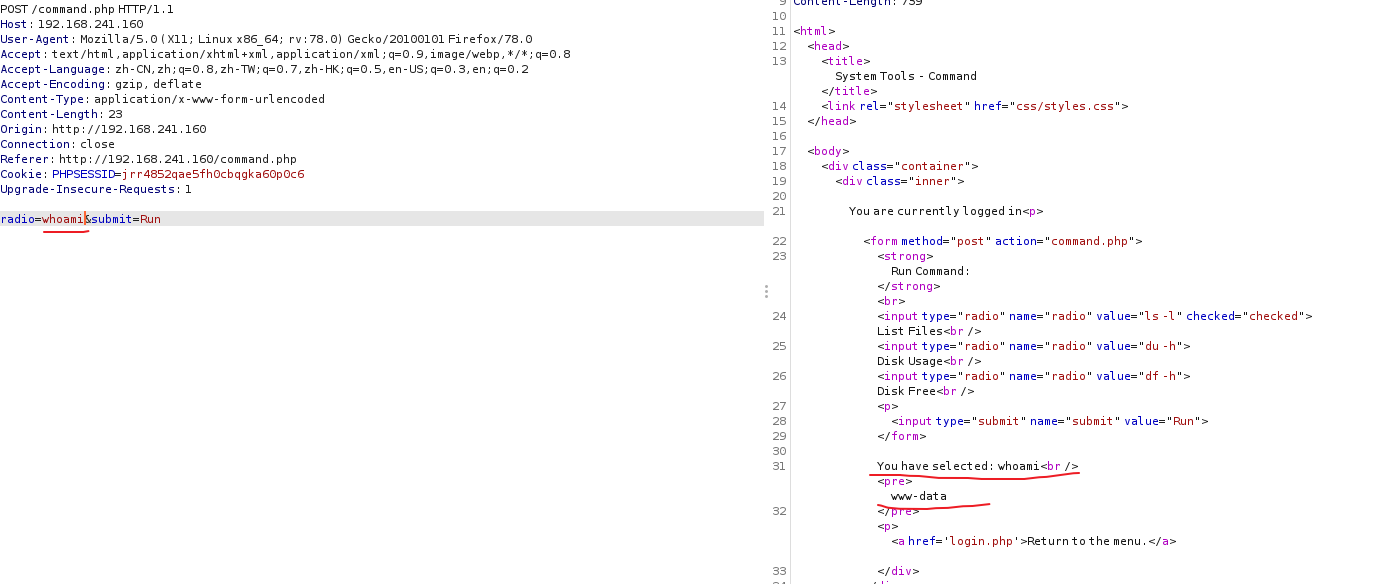Click the opening <html> tag in response
Viewport: 1396px width, 584px height.
tap(814, 31)
